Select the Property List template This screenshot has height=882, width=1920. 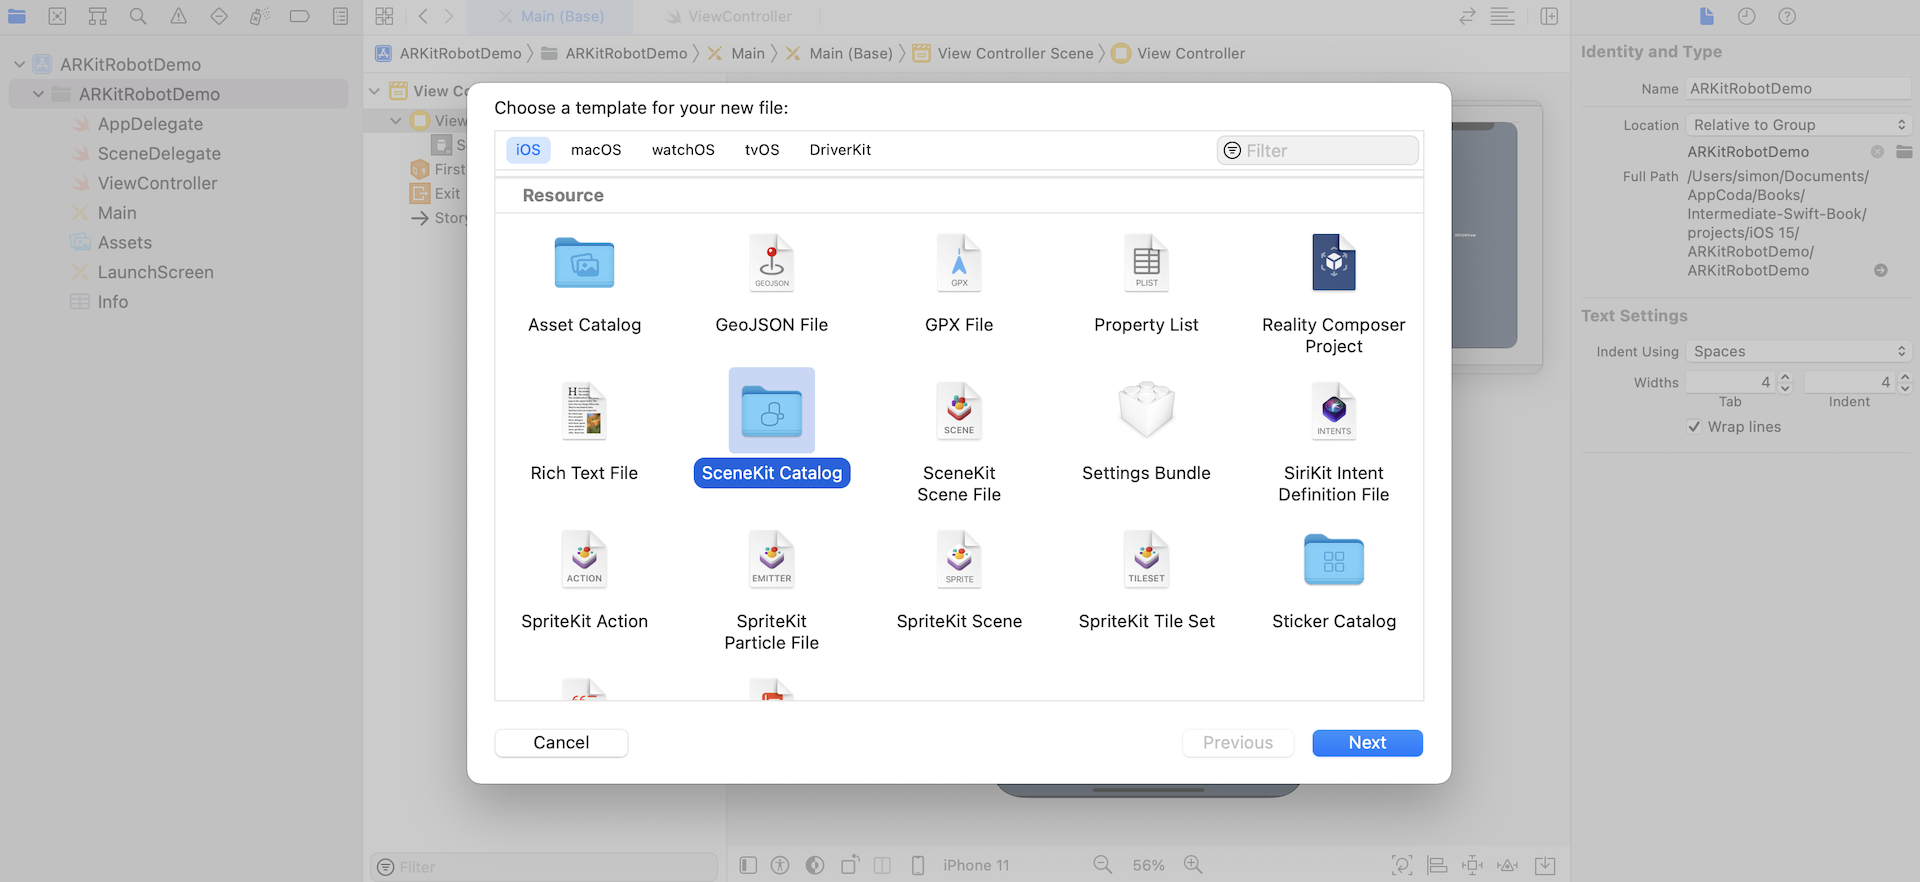coord(1146,264)
